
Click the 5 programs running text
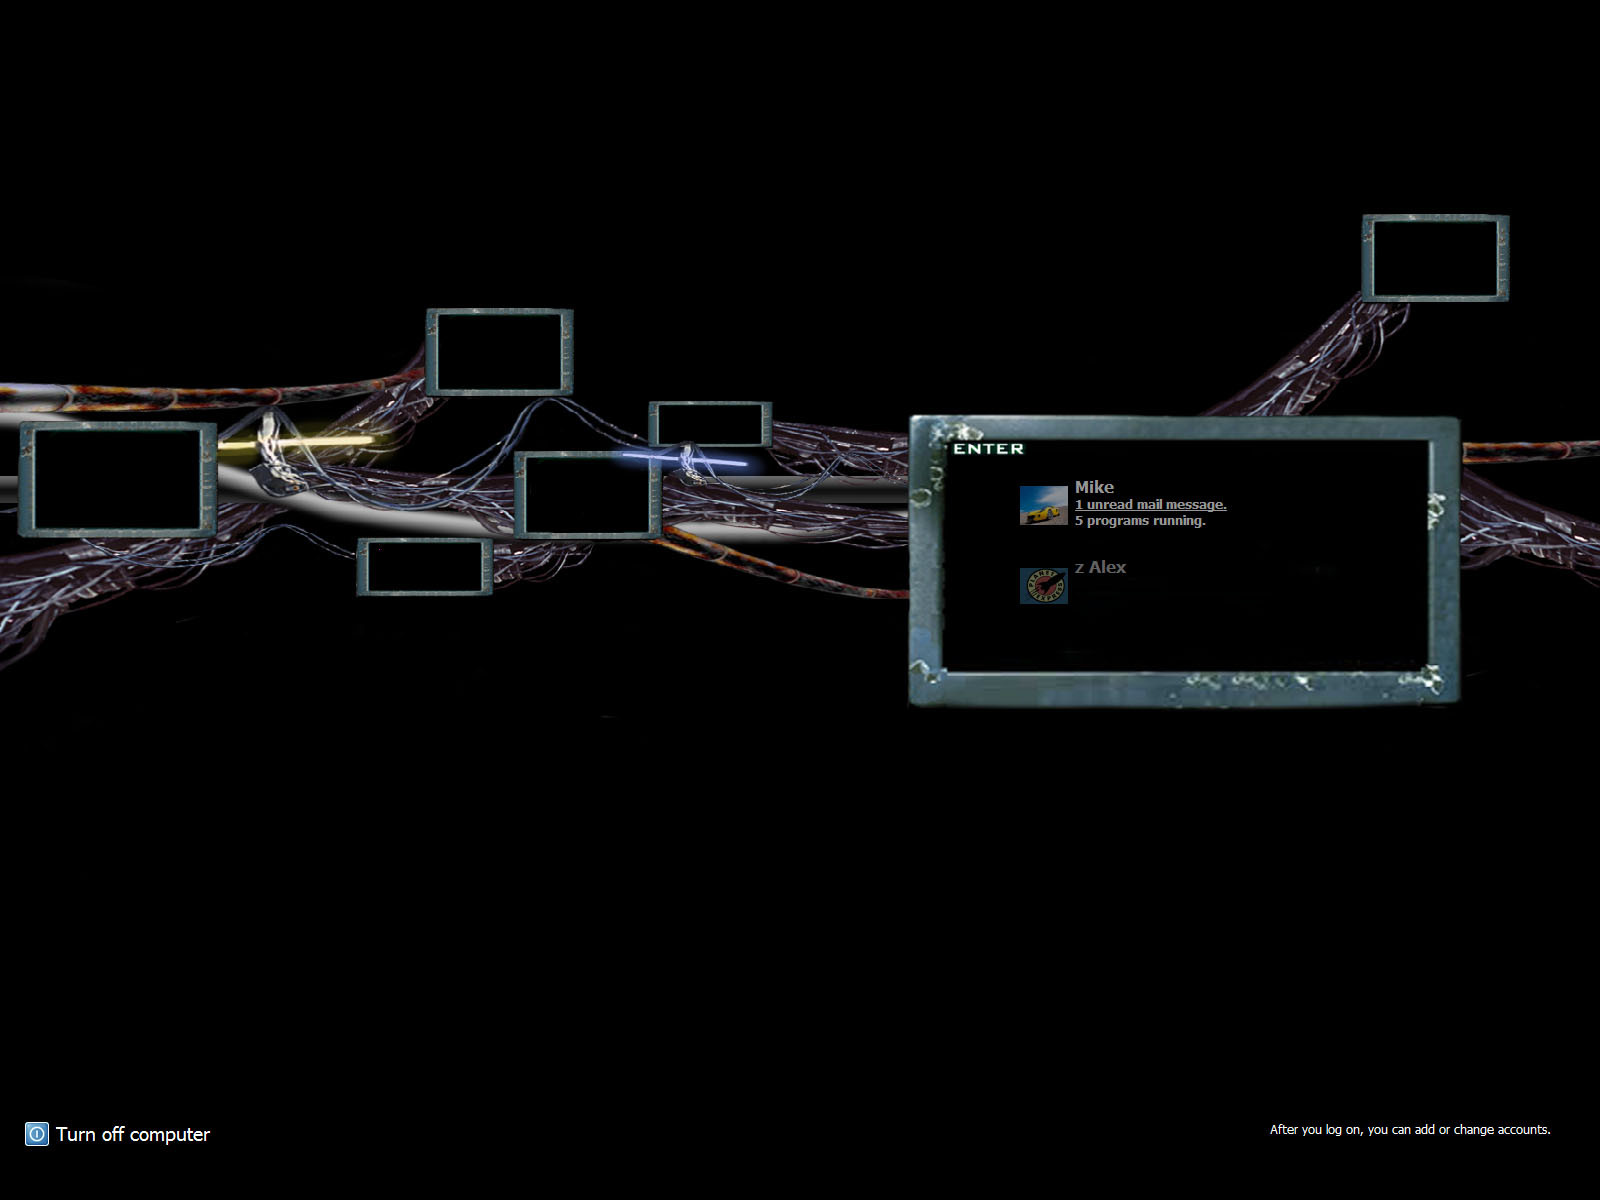pyautogui.click(x=1140, y=521)
